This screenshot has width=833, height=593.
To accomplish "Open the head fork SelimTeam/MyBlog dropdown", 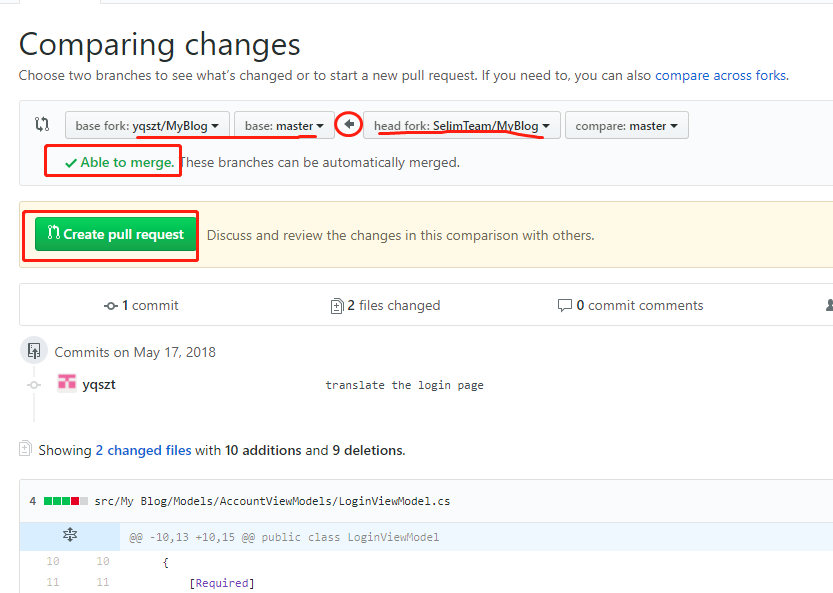I will (x=461, y=124).
